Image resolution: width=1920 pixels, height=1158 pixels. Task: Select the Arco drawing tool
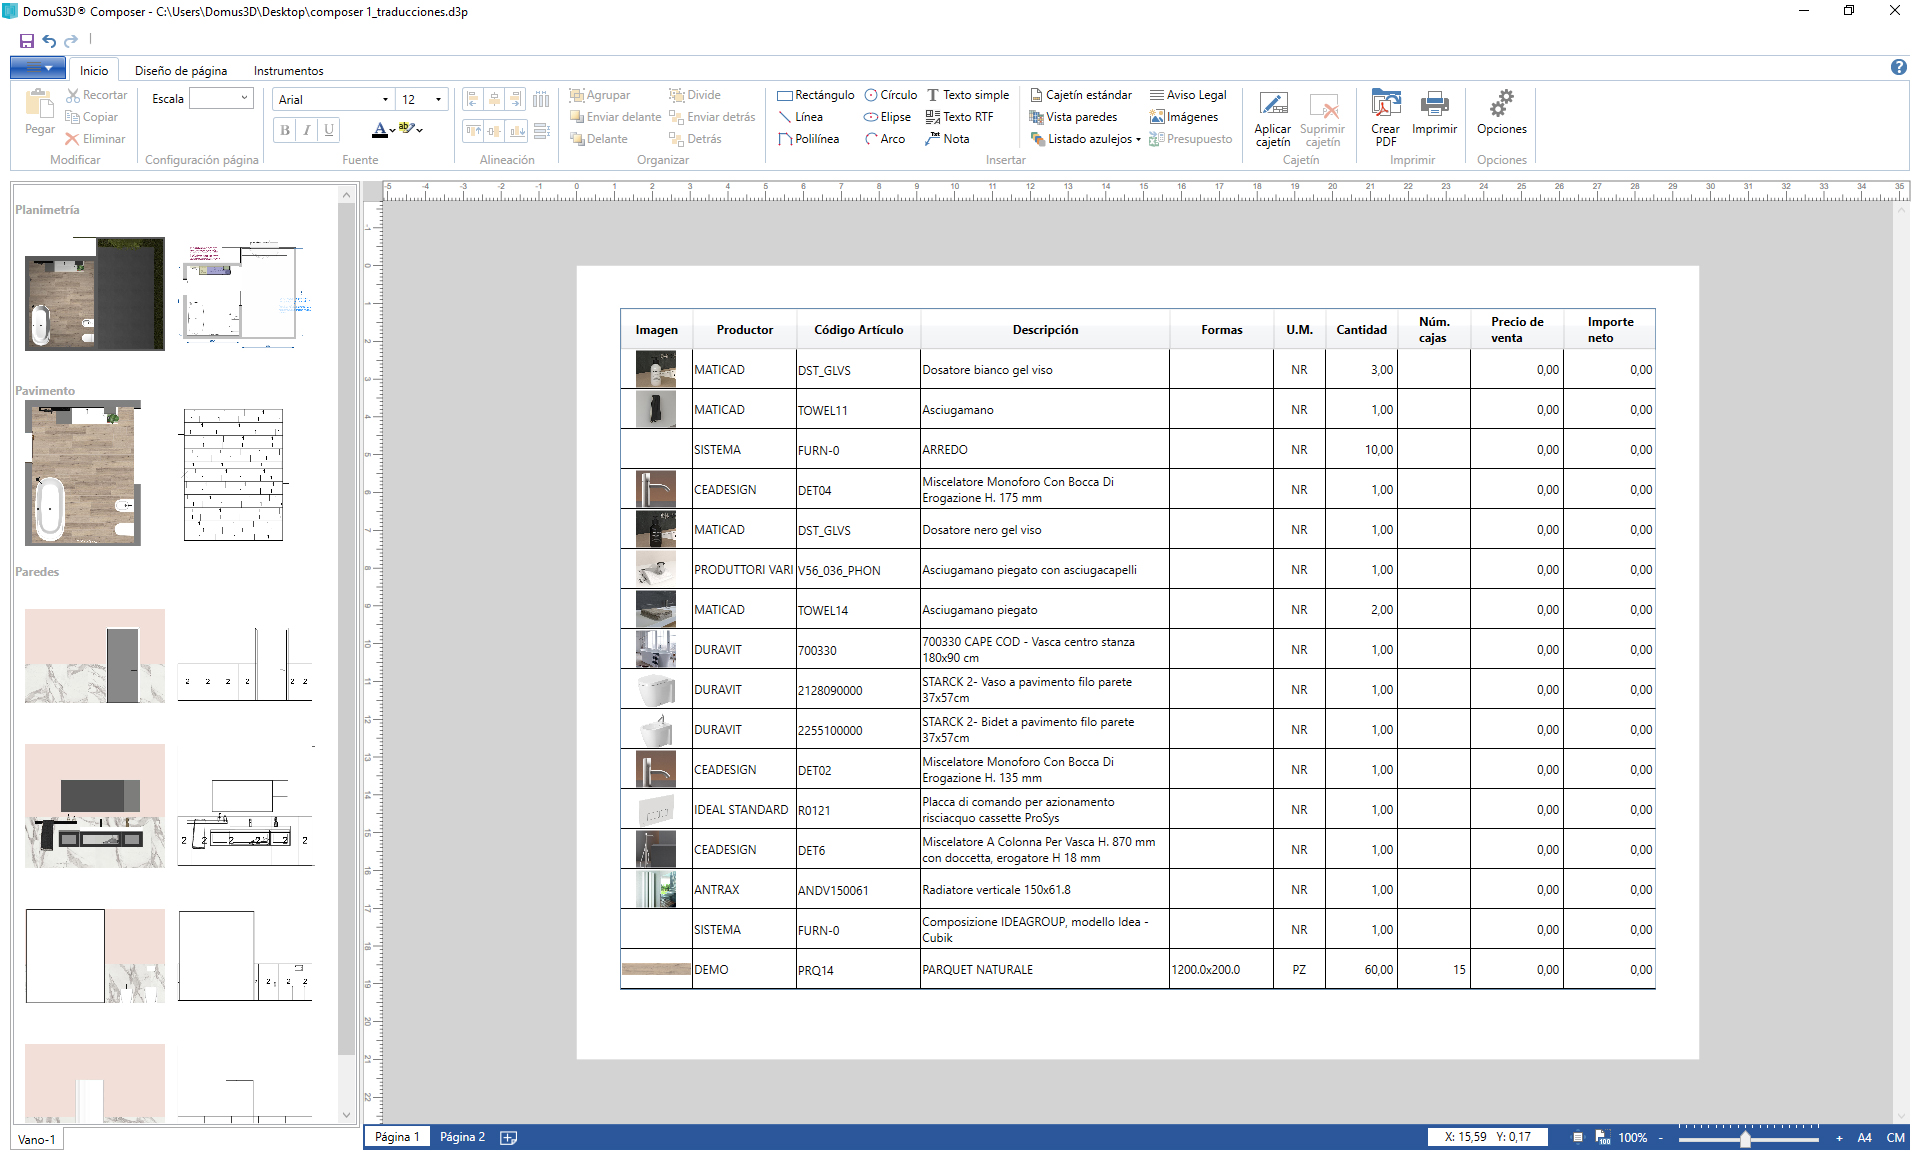point(885,139)
